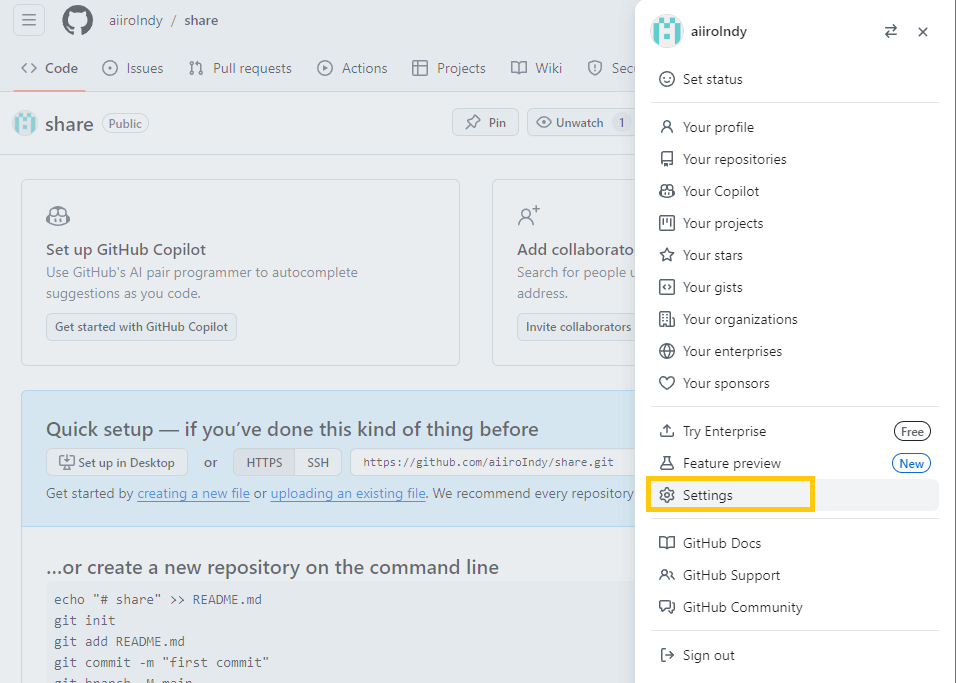Follow the uploading an existing file link
Screen dimensions: 956x683
tap(348, 493)
